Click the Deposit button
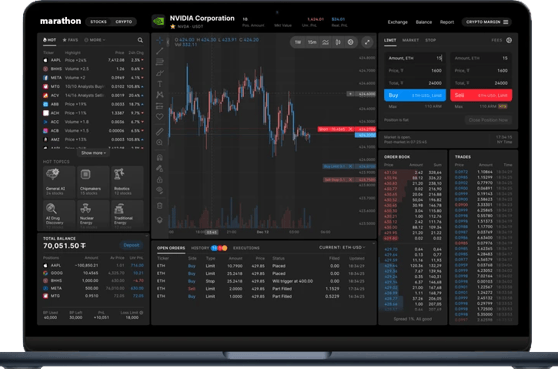The height and width of the screenshot is (372, 558). 131,245
